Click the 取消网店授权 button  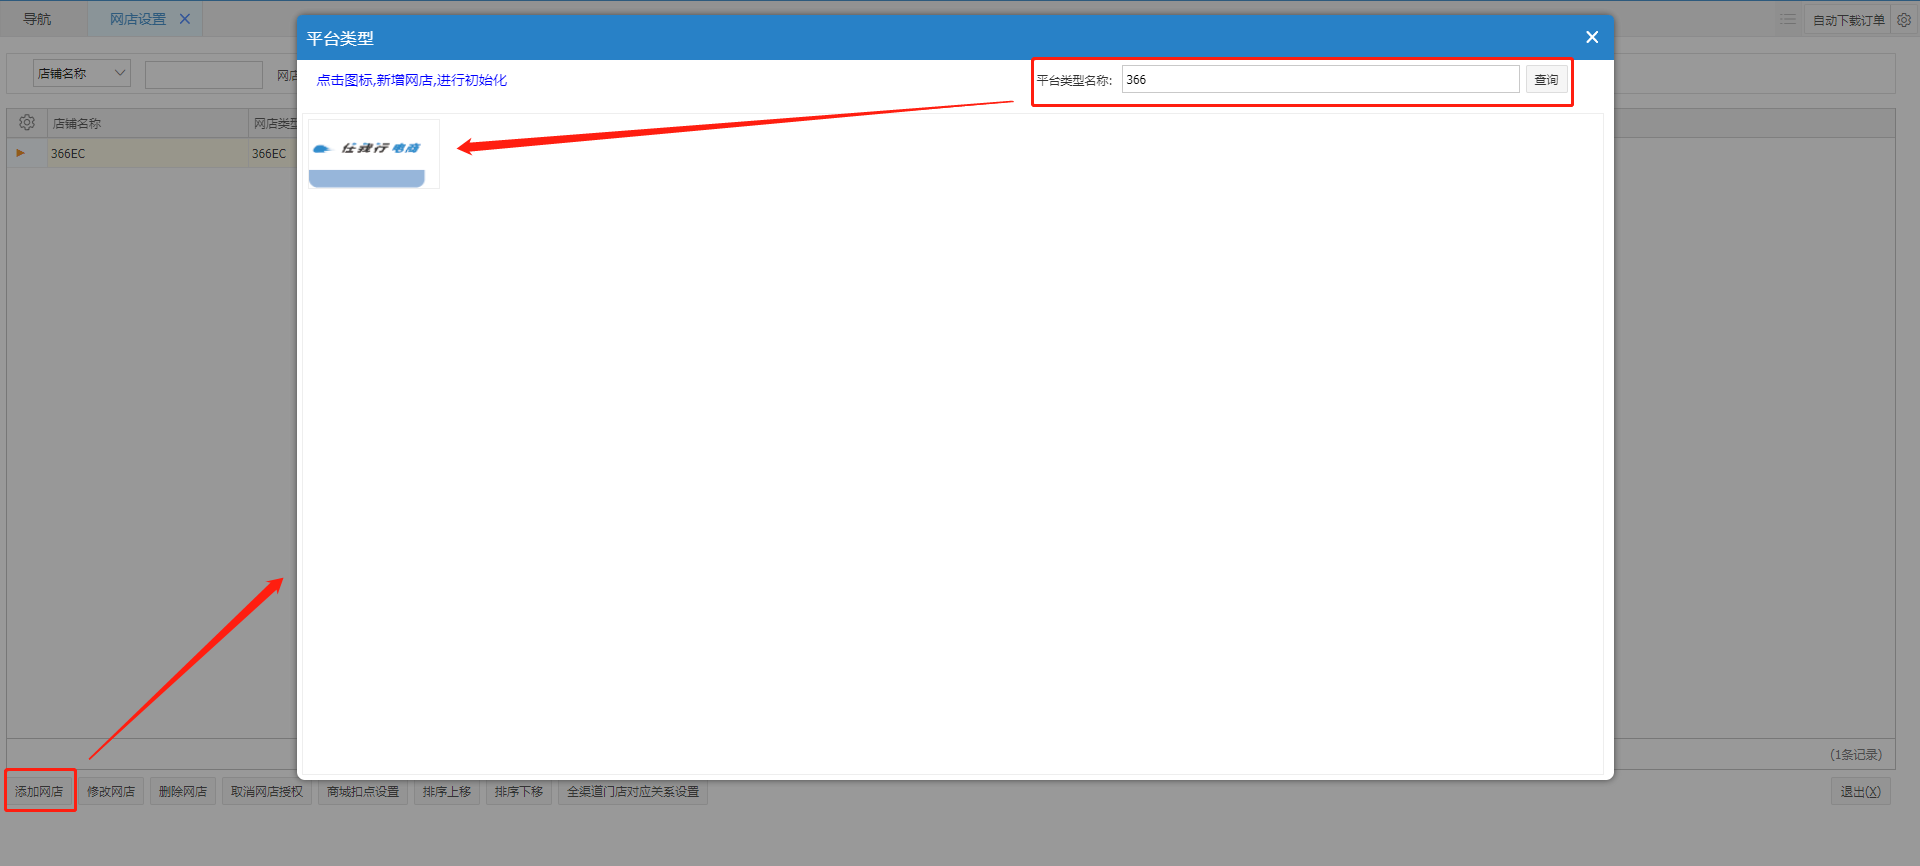[267, 791]
